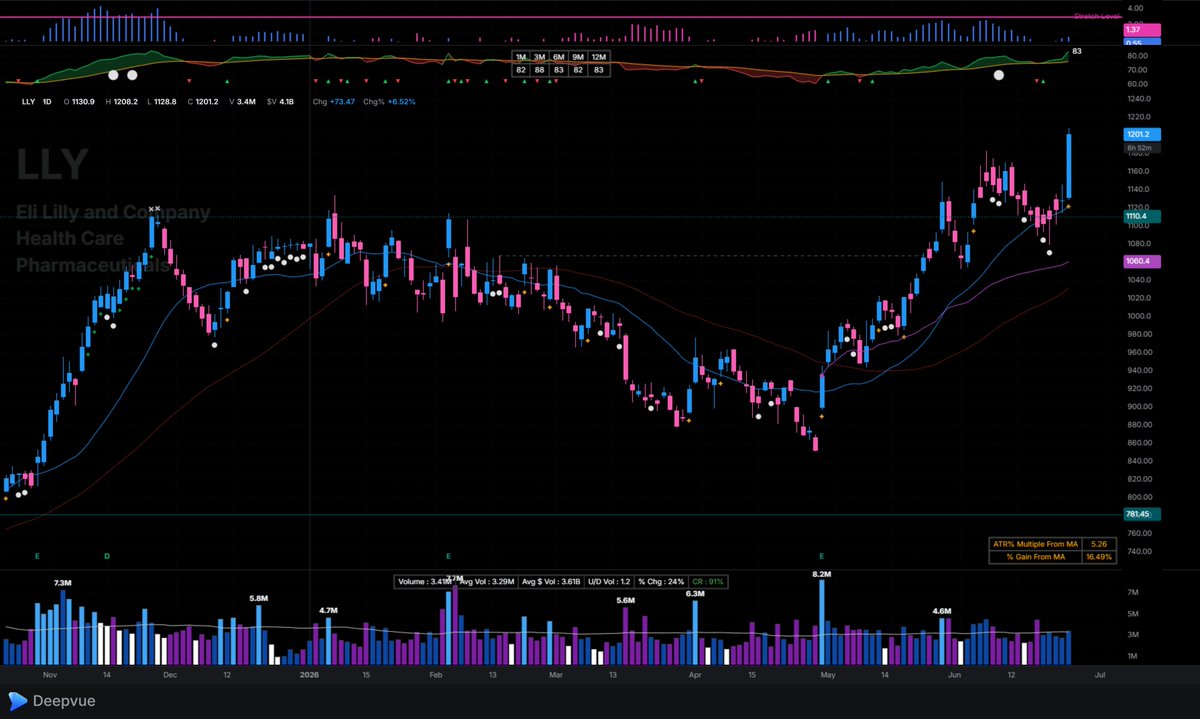Select the 1D timeframe label
The height and width of the screenshot is (719, 1200).
point(47,101)
